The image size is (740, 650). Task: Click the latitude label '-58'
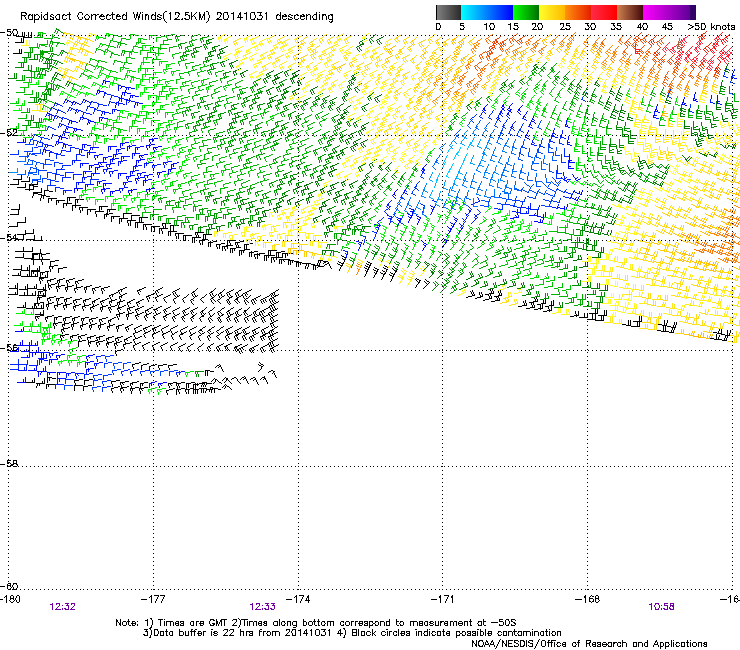point(9,464)
